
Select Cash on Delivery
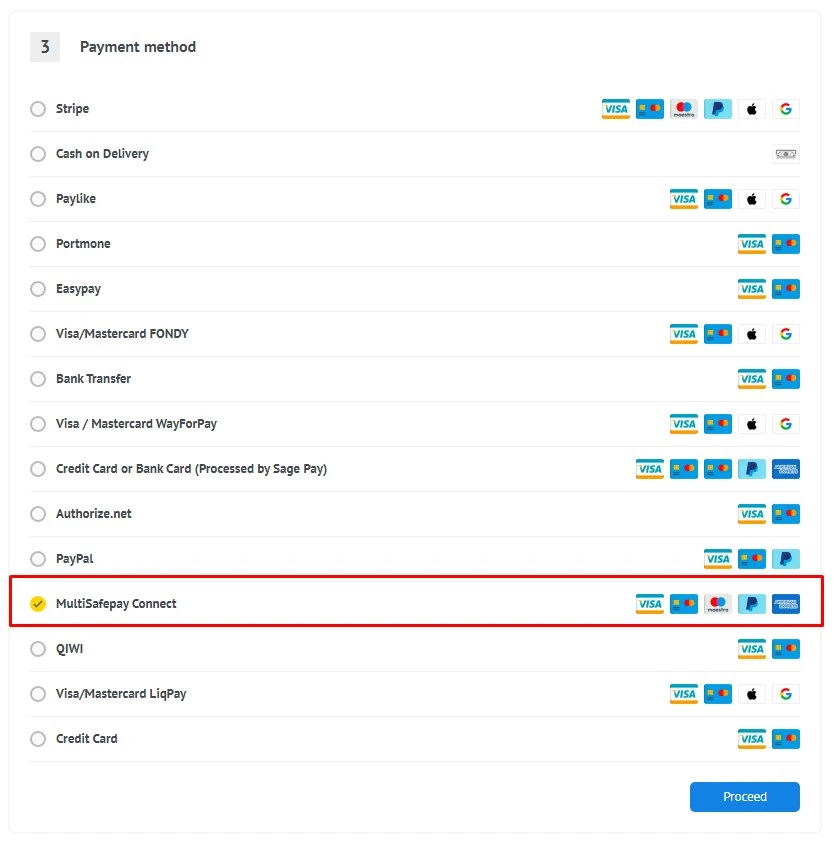pyautogui.click(x=37, y=153)
